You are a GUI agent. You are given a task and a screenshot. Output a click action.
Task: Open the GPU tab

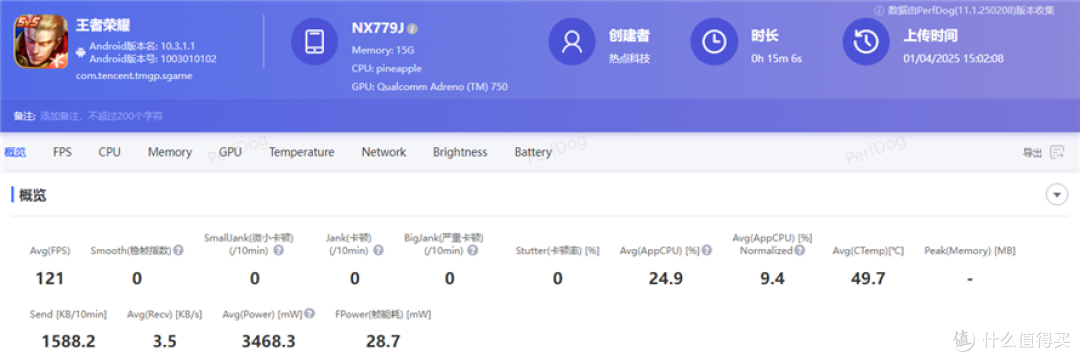[230, 152]
